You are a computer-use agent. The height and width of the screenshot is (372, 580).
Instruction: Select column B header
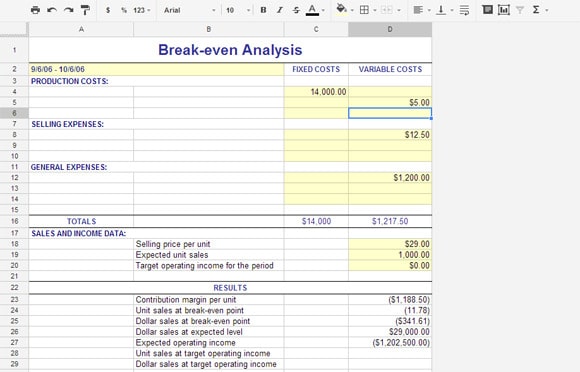[x=209, y=29]
